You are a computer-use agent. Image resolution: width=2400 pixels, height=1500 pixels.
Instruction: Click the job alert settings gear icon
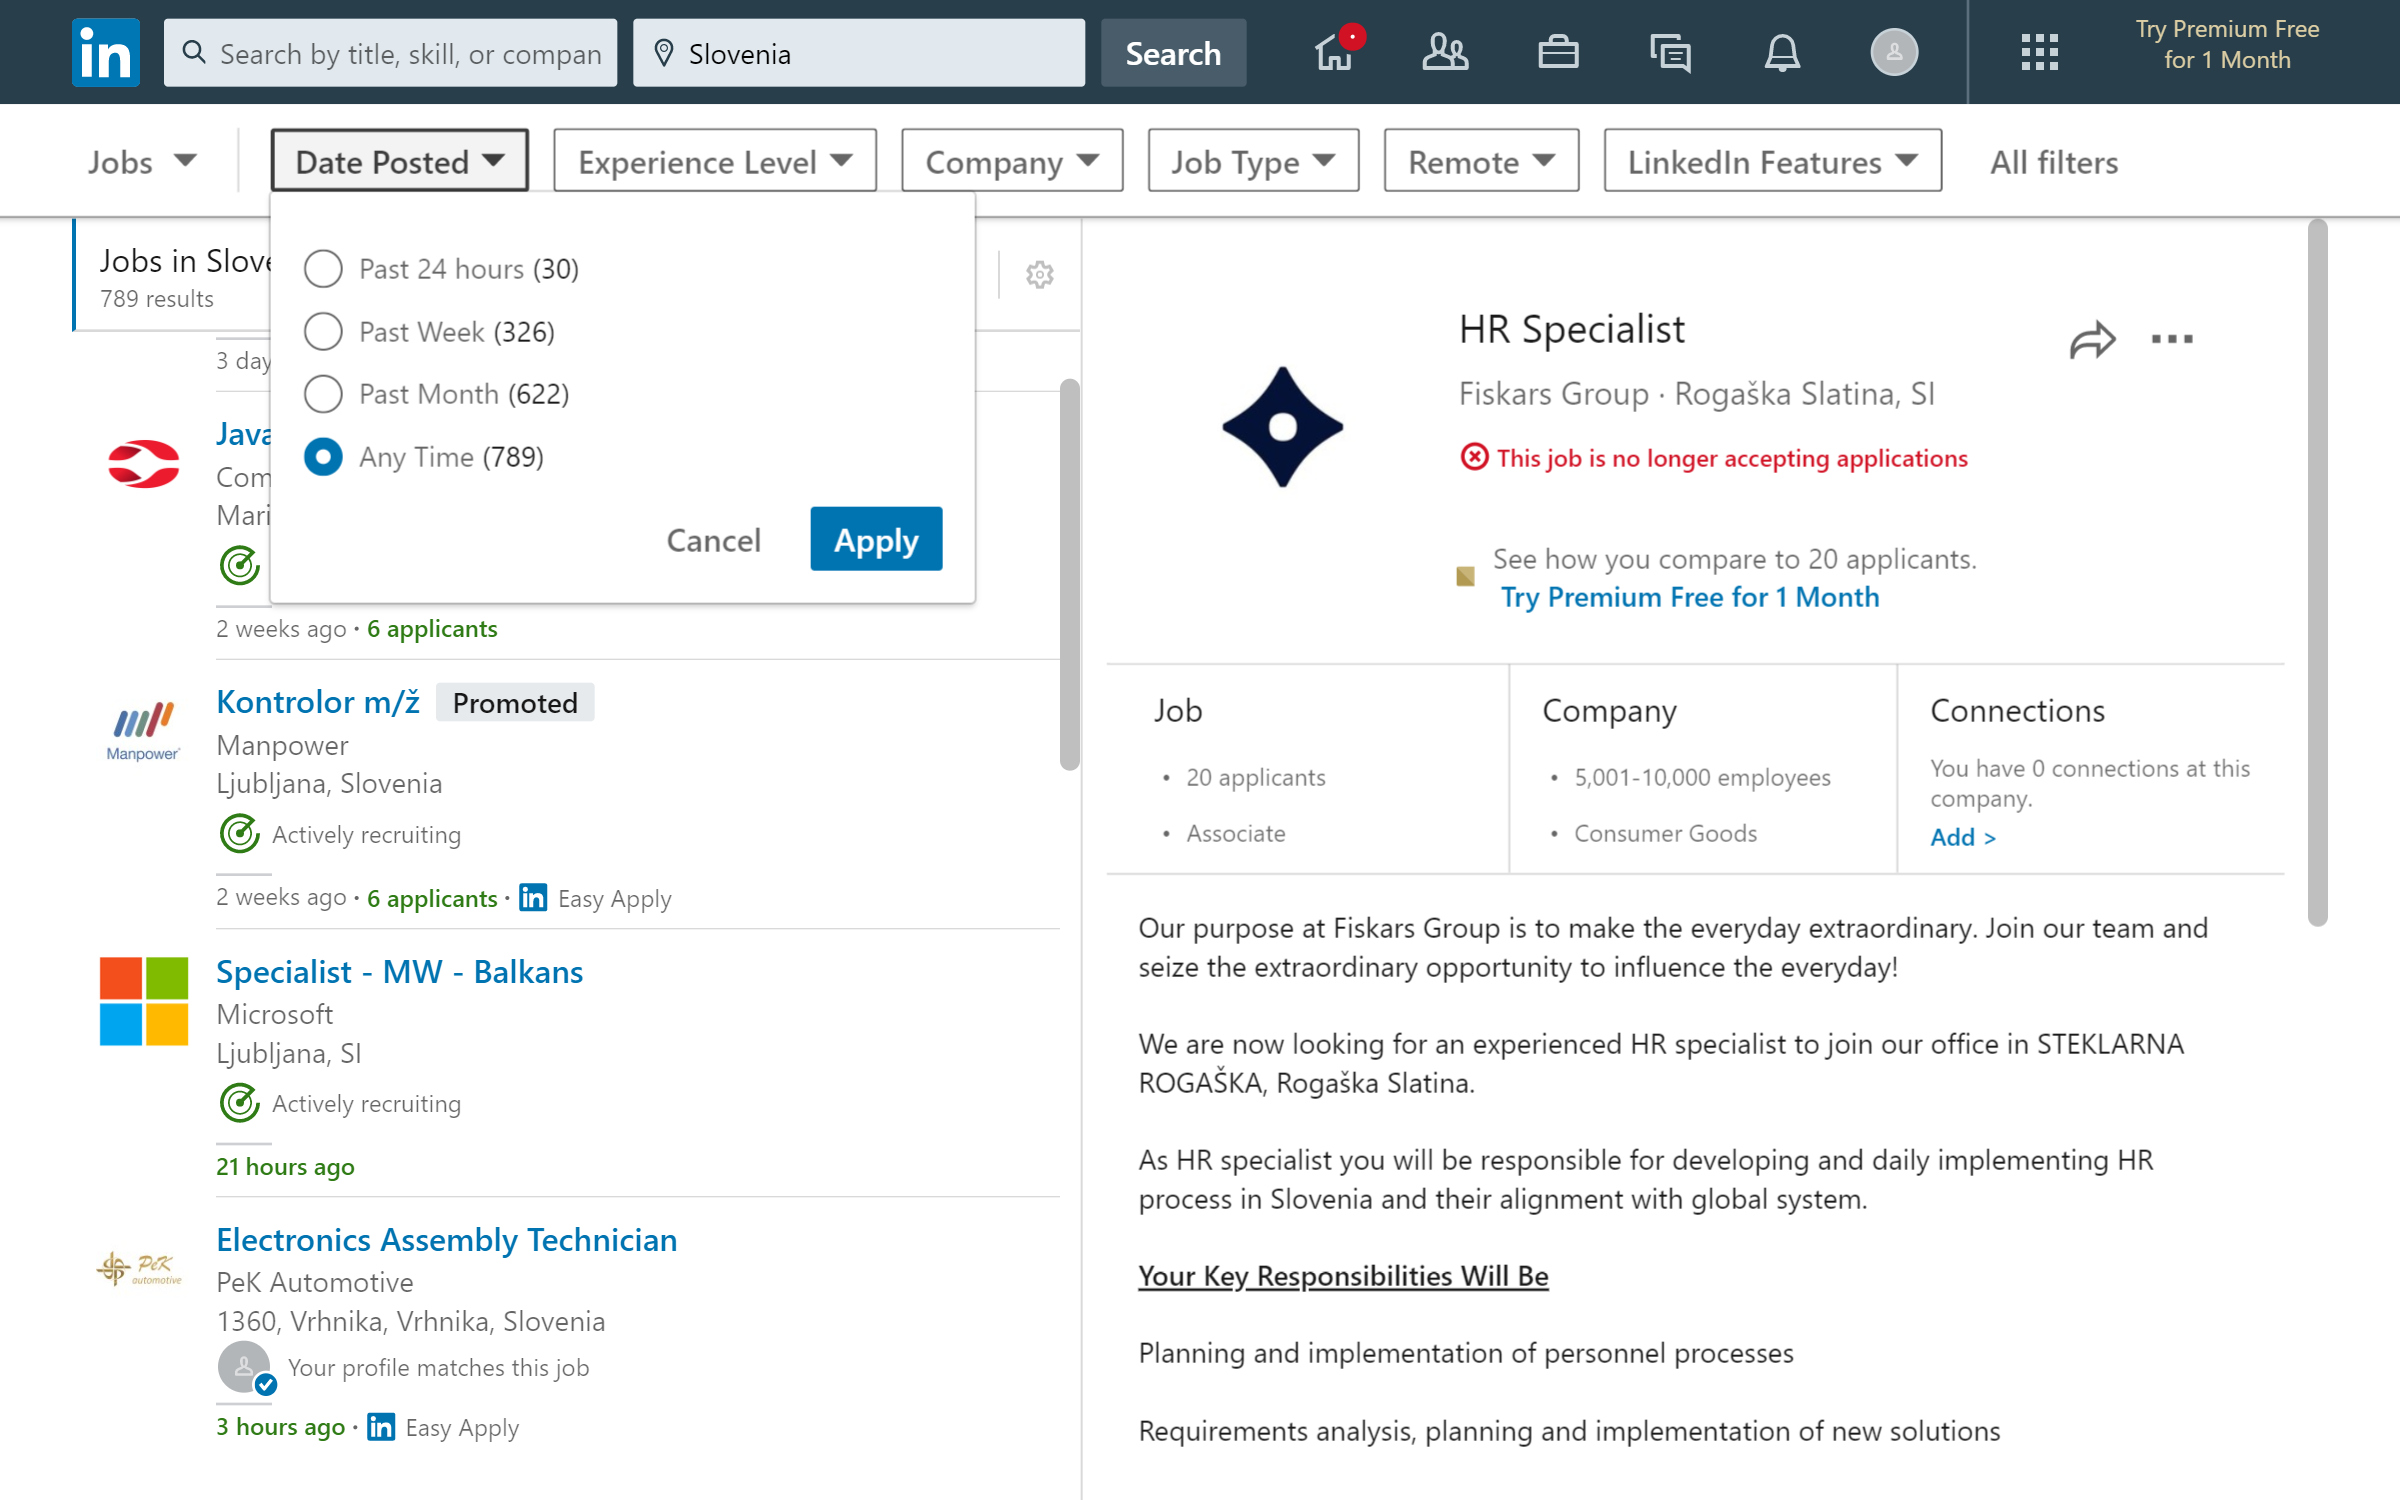click(x=1040, y=274)
